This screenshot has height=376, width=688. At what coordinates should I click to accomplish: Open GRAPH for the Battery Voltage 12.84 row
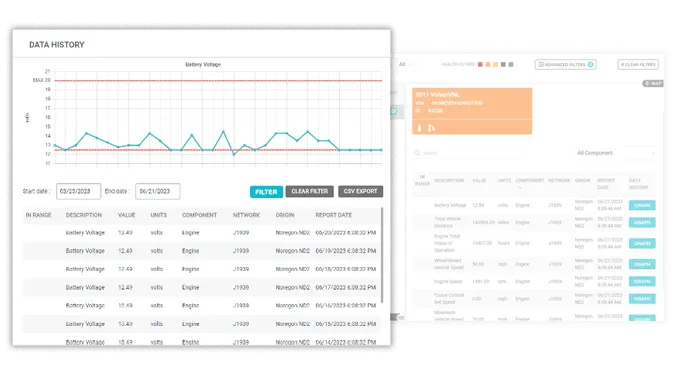tap(642, 205)
